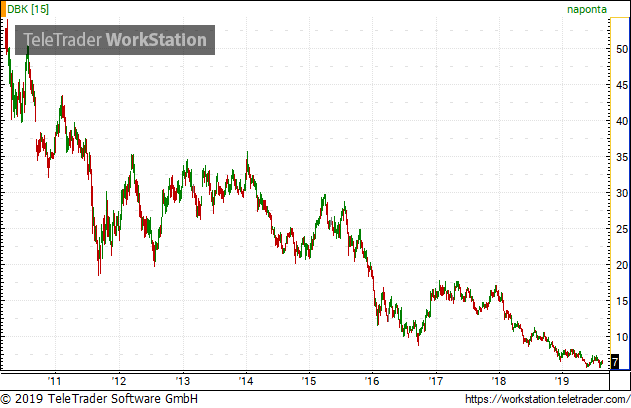Click the '17 year axis label
Image resolution: width=631 pixels, height=408 pixels.
pos(435,381)
